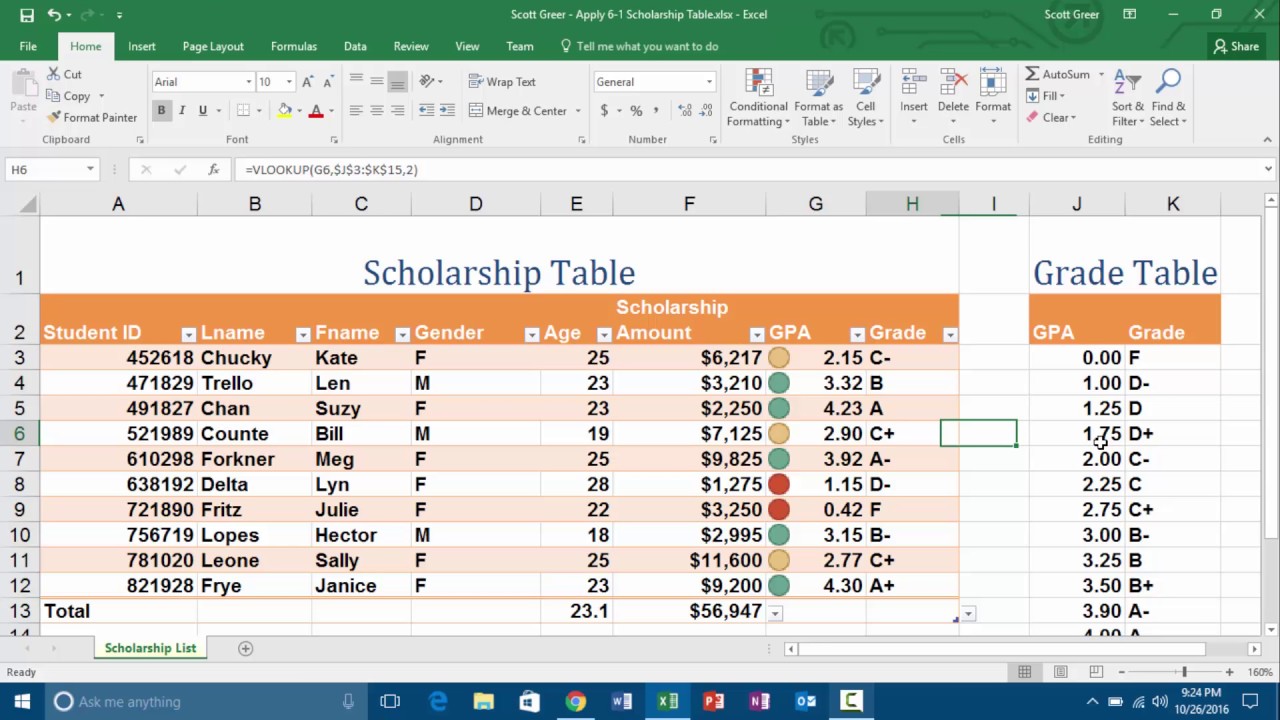Open Find & Select options

pyautogui.click(x=1168, y=98)
